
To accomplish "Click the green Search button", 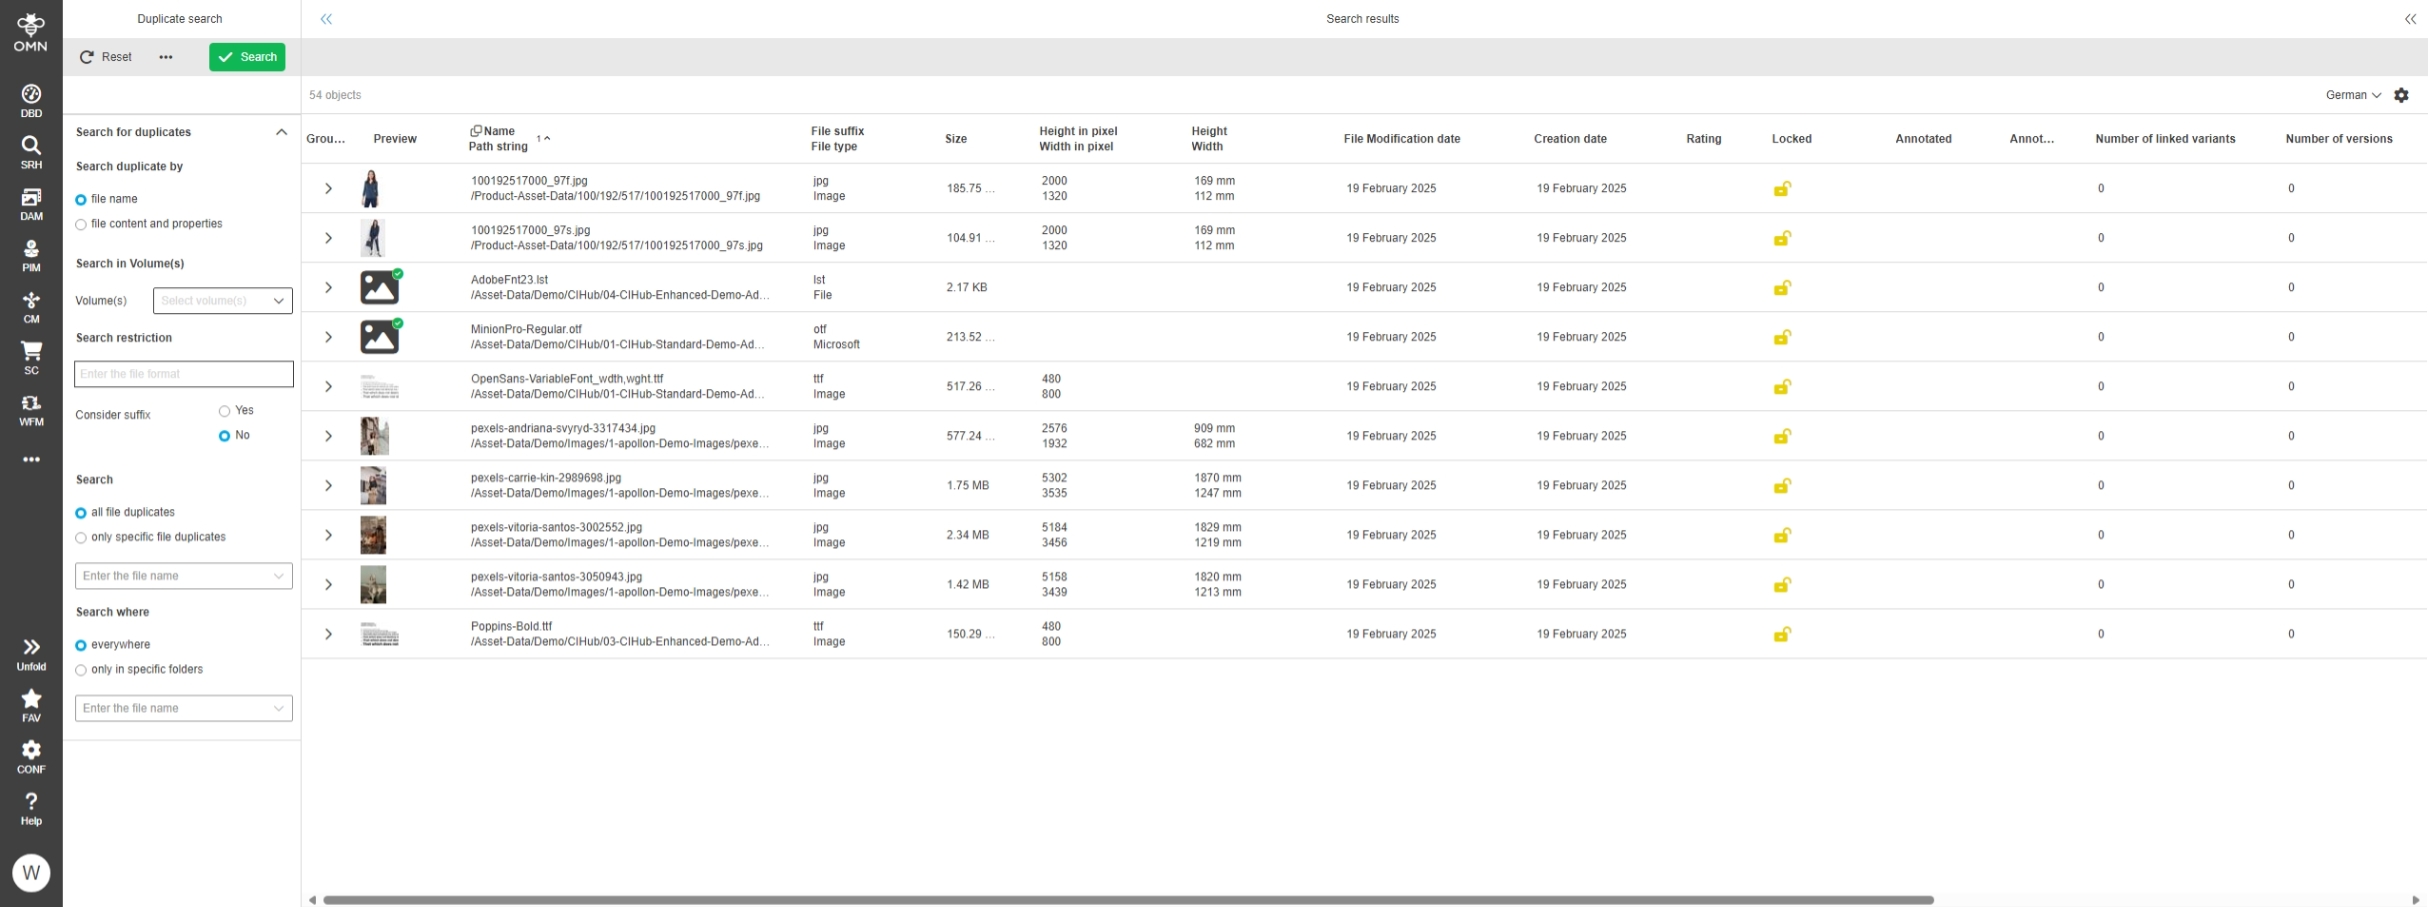I will [x=247, y=57].
